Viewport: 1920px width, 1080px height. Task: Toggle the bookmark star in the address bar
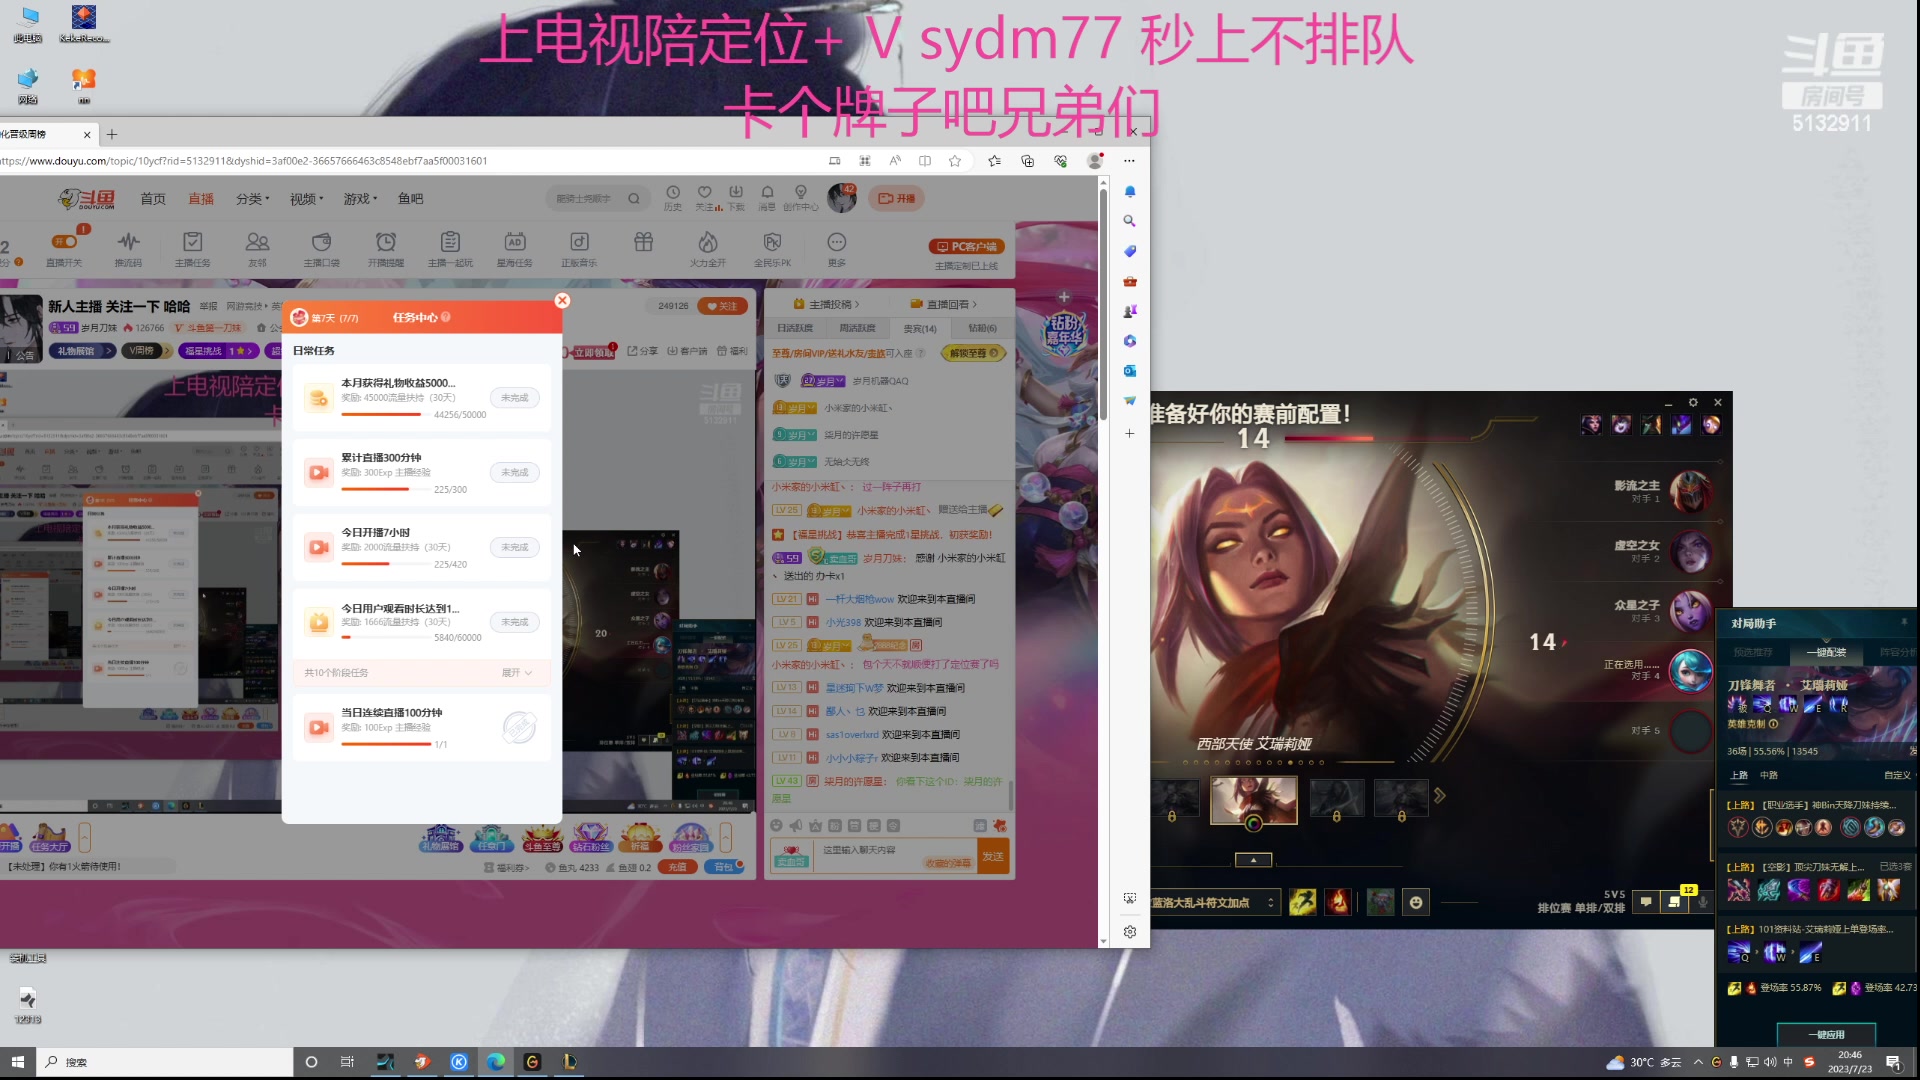954,160
